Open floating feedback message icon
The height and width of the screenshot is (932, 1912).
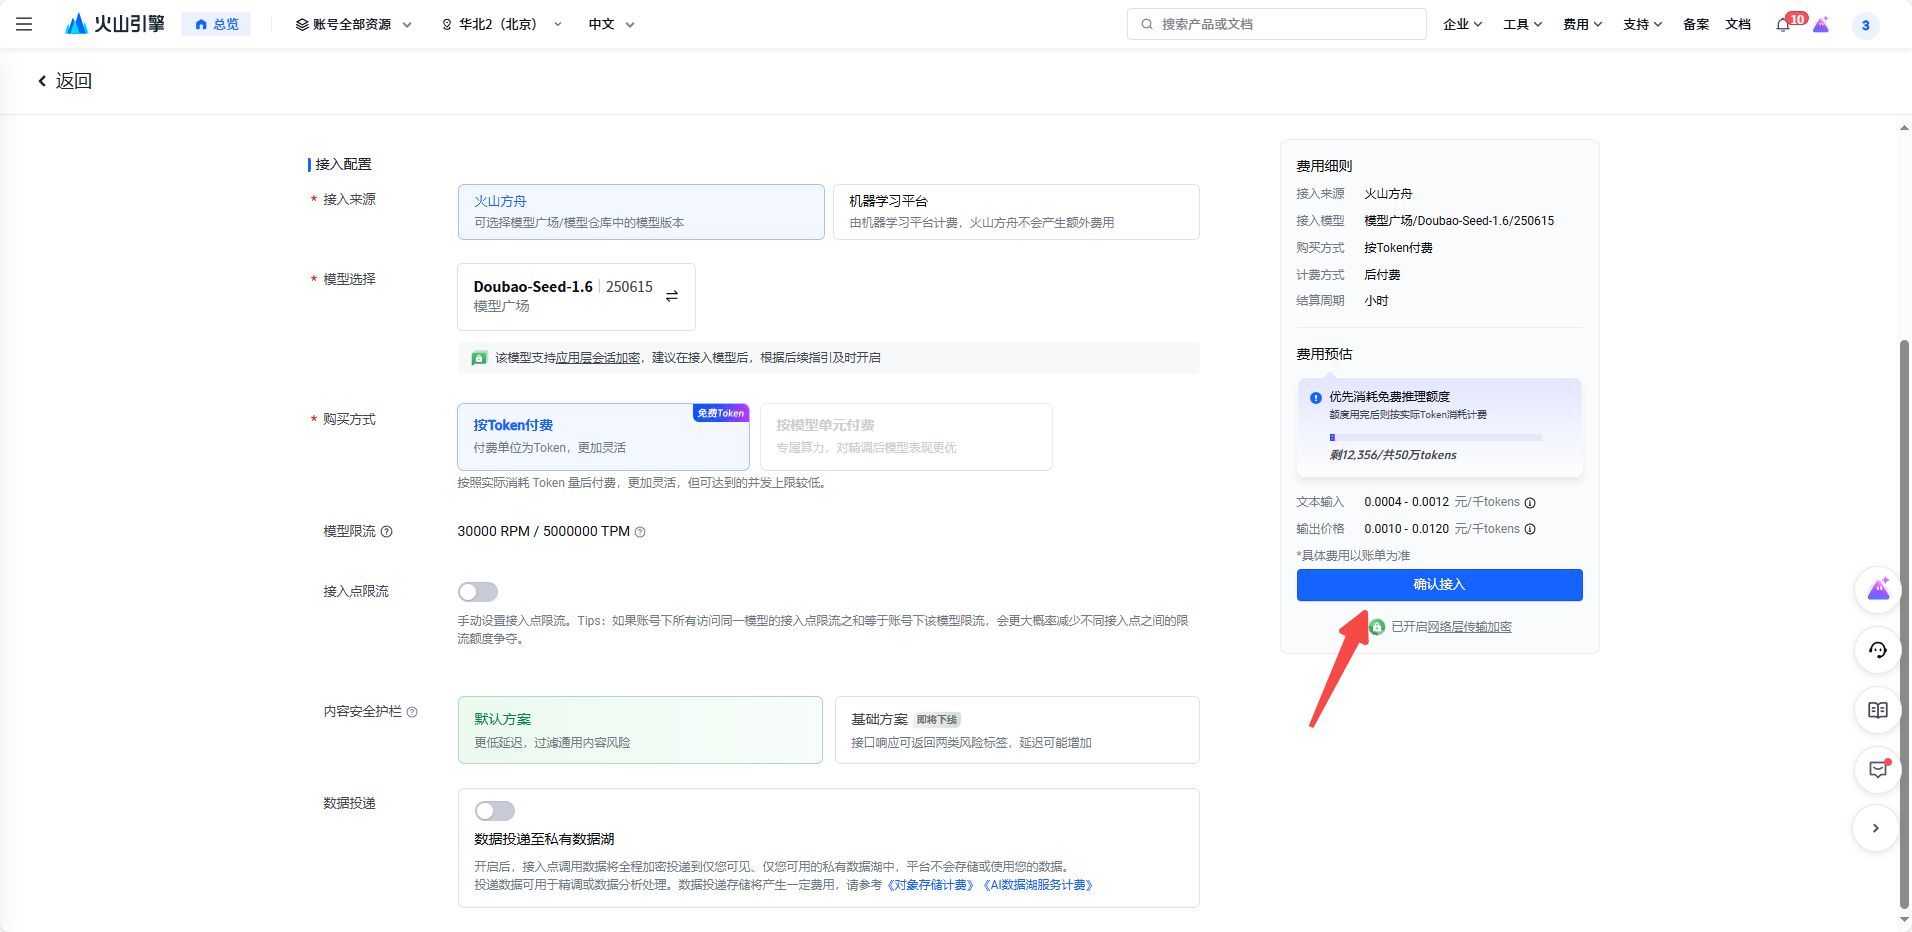pos(1878,769)
